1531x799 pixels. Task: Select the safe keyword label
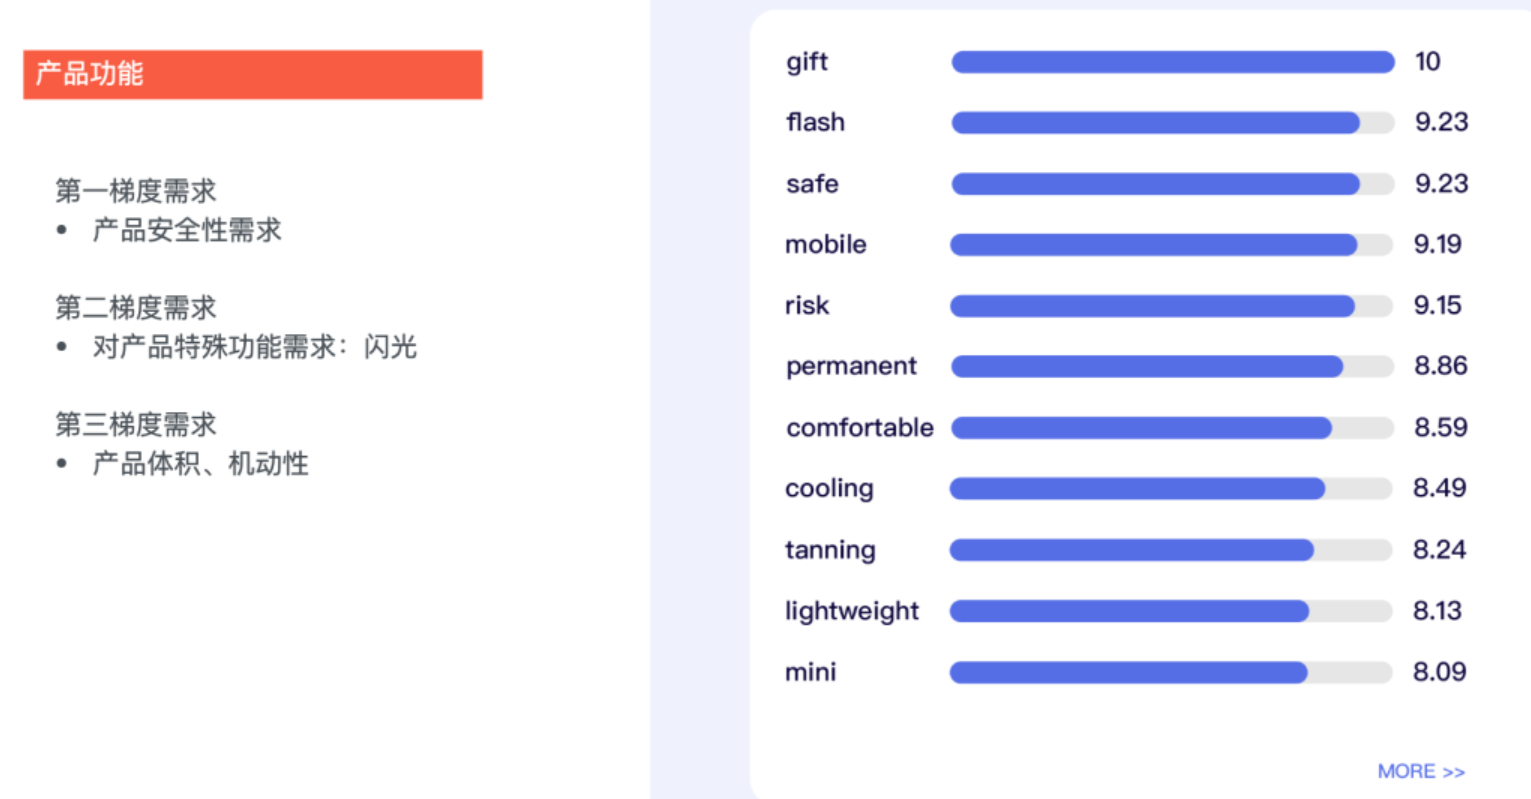pyautogui.click(x=812, y=184)
